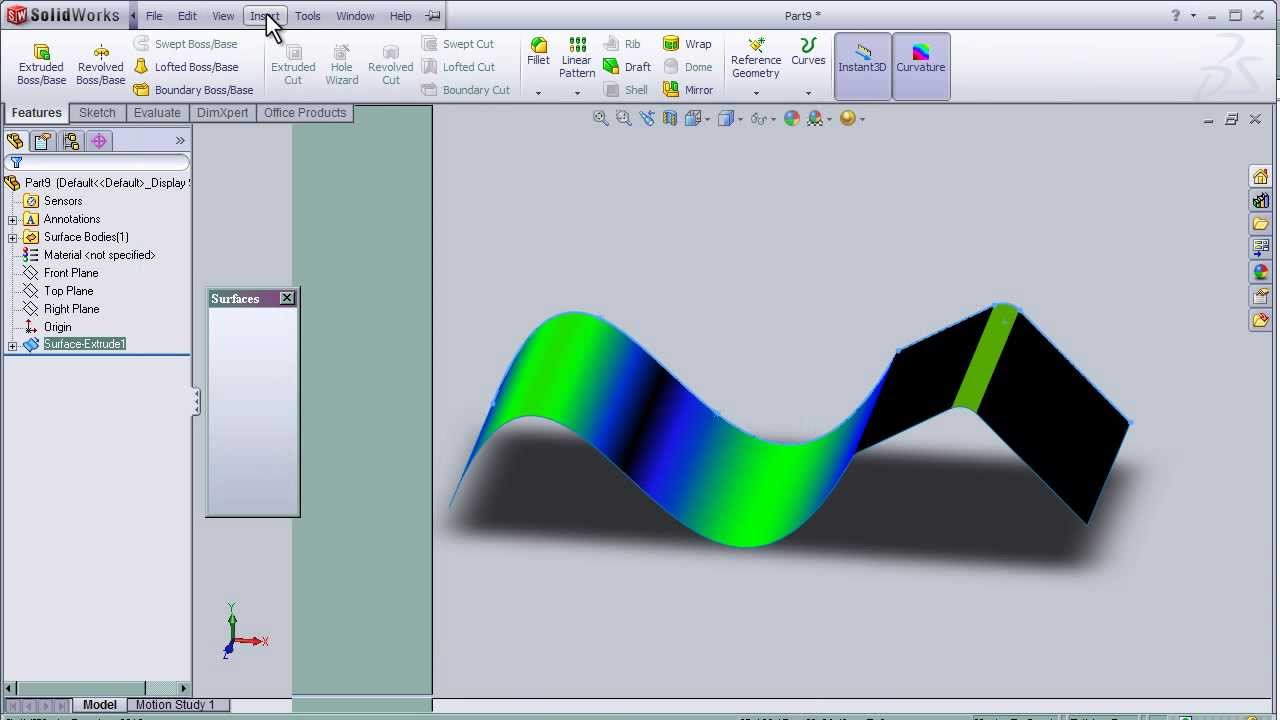Select the Lofted Boss/Base tool

(x=186, y=67)
